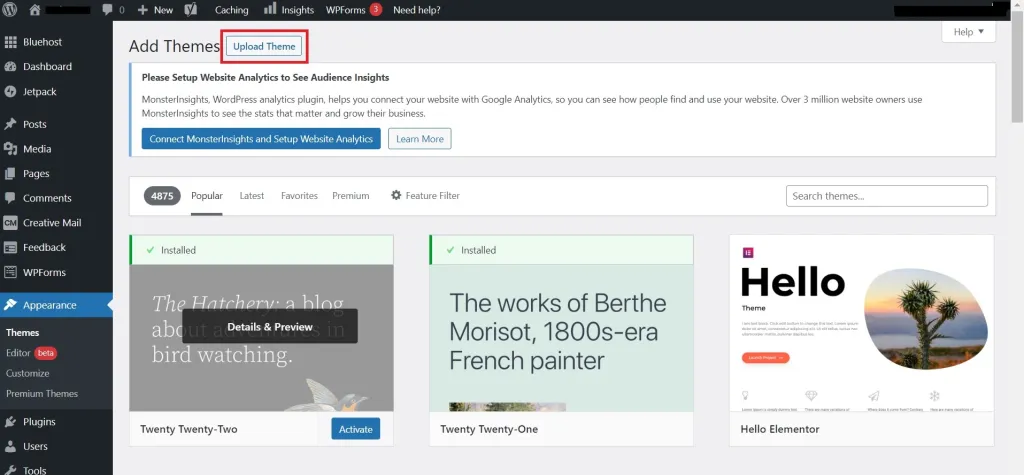Click the Appearance paintbrush icon
The width and height of the screenshot is (1024, 475).
(x=10, y=305)
